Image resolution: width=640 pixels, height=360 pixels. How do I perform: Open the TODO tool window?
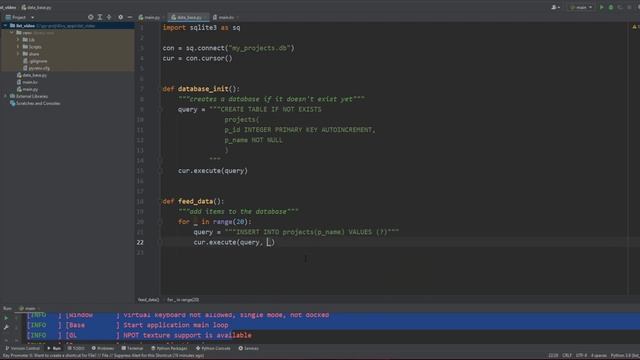(76, 348)
